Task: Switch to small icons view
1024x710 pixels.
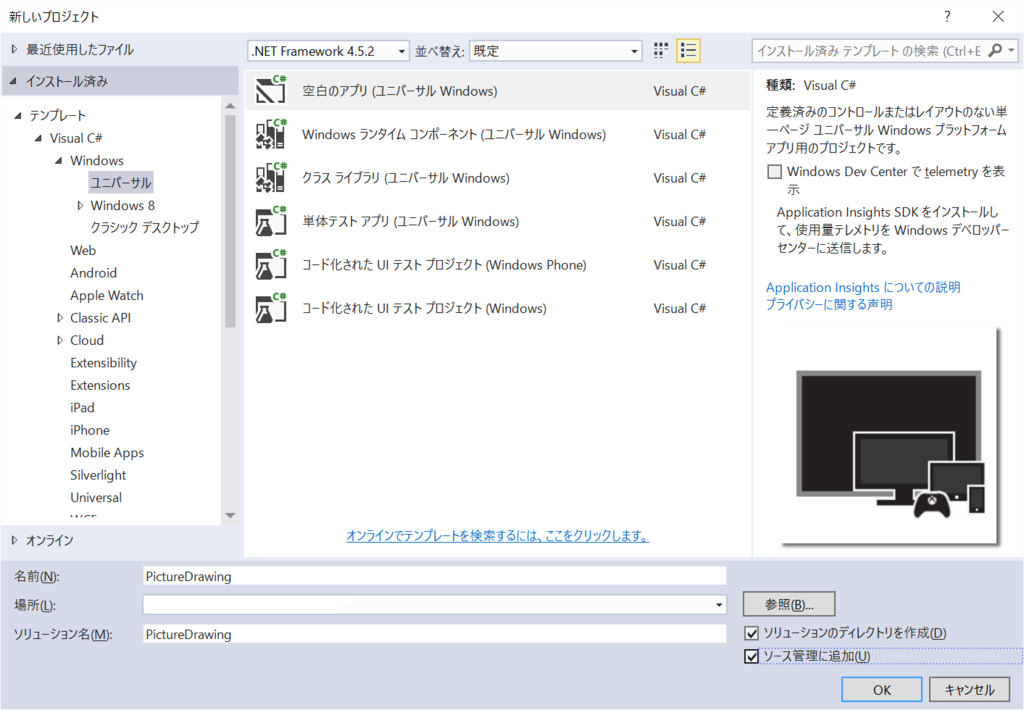Action: (661, 51)
